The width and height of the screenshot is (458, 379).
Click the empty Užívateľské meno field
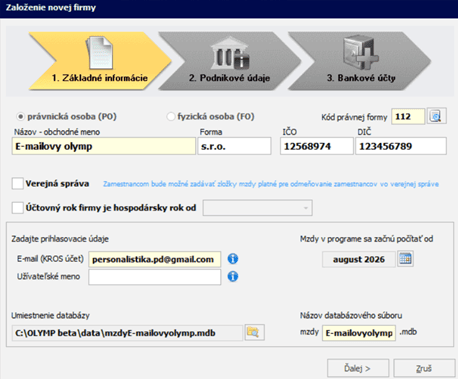pos(155,277)
